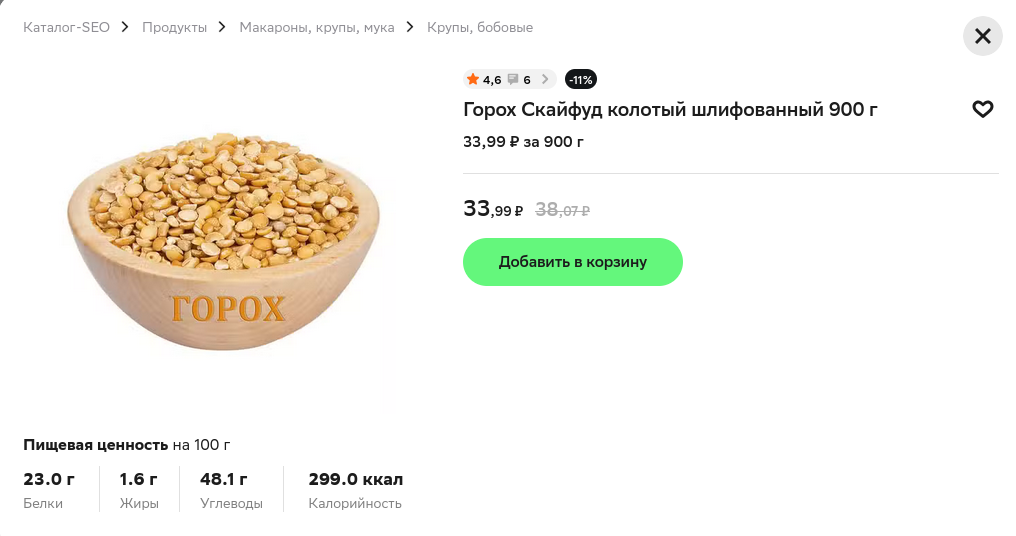Image resolution: width=1016 pixels, height=536 pixels.
Task: Open Крупы, бобовые breadcrumb link
Action: [480, 27]
